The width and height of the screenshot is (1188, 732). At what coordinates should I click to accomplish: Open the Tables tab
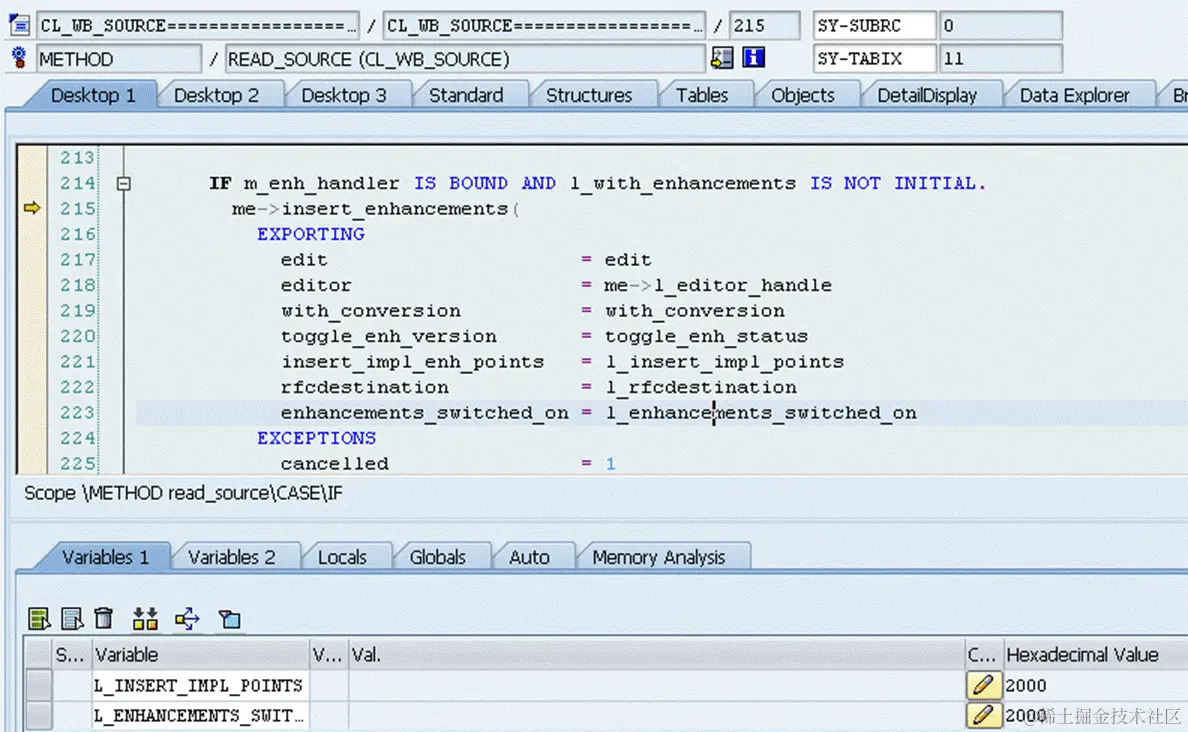point(702,95)
